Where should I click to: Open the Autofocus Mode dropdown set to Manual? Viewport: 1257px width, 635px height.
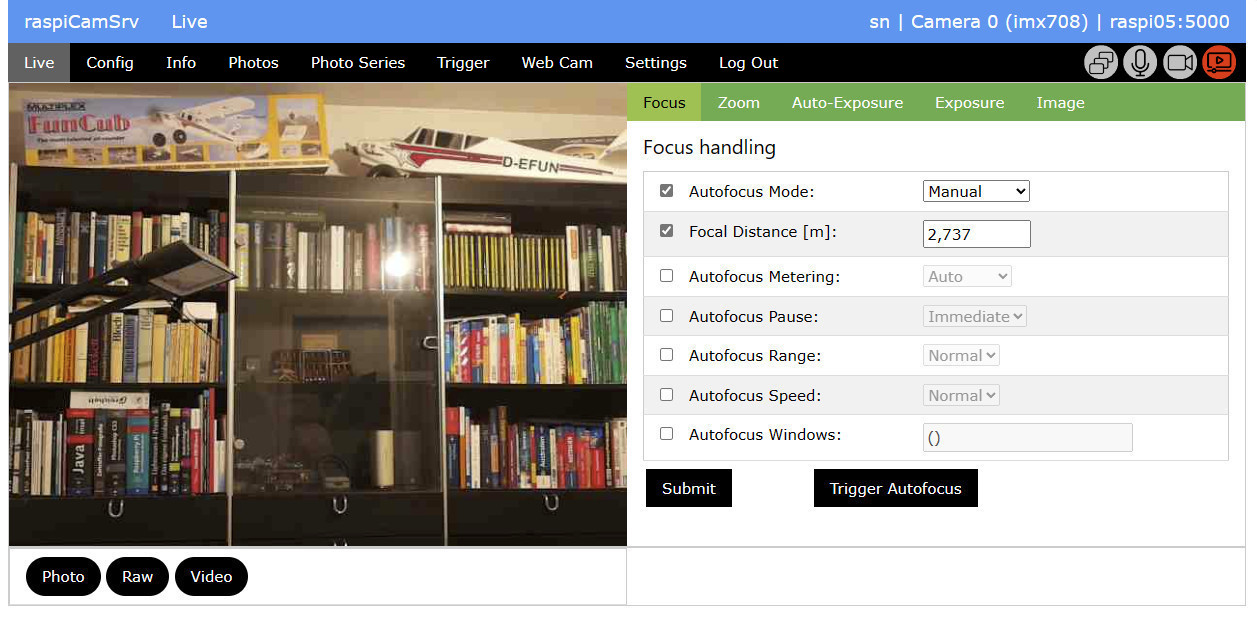pyautogui.click(x=975, y=192)
